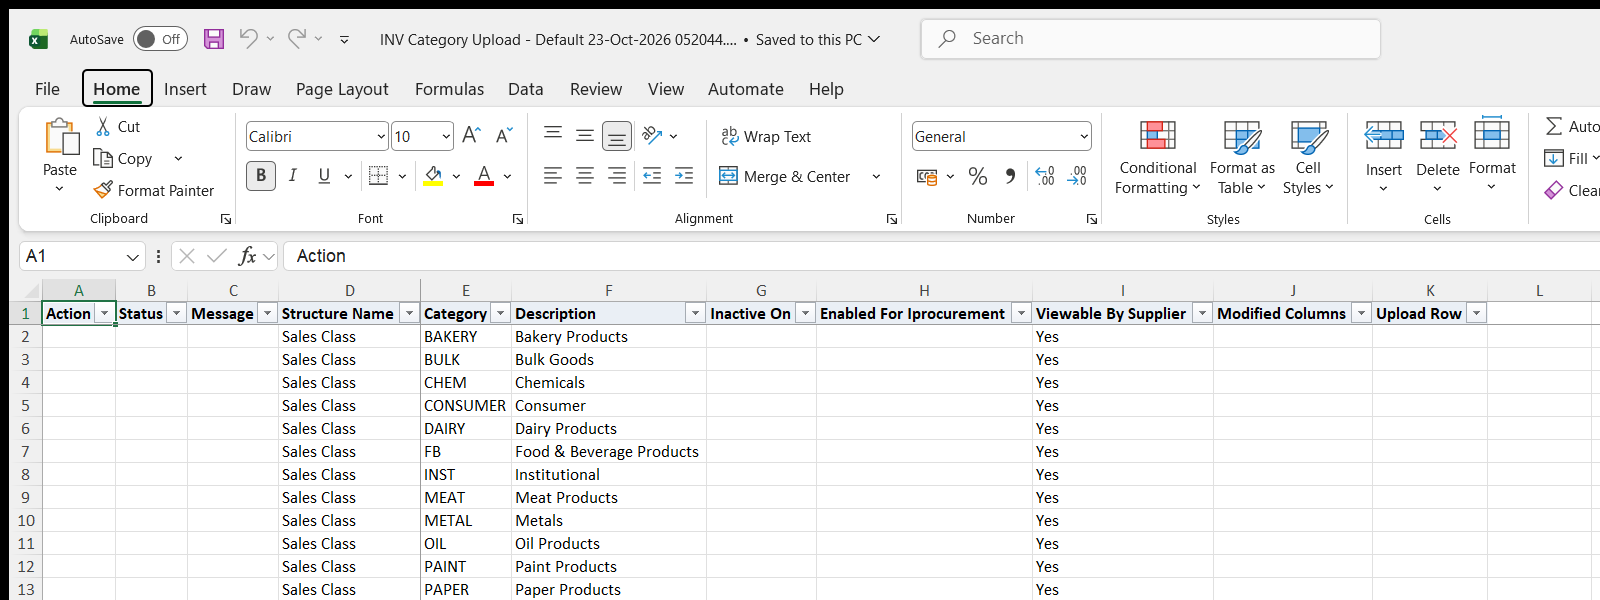
Task: Open Status column filter dropdown
Action: [x=176, y=313]
